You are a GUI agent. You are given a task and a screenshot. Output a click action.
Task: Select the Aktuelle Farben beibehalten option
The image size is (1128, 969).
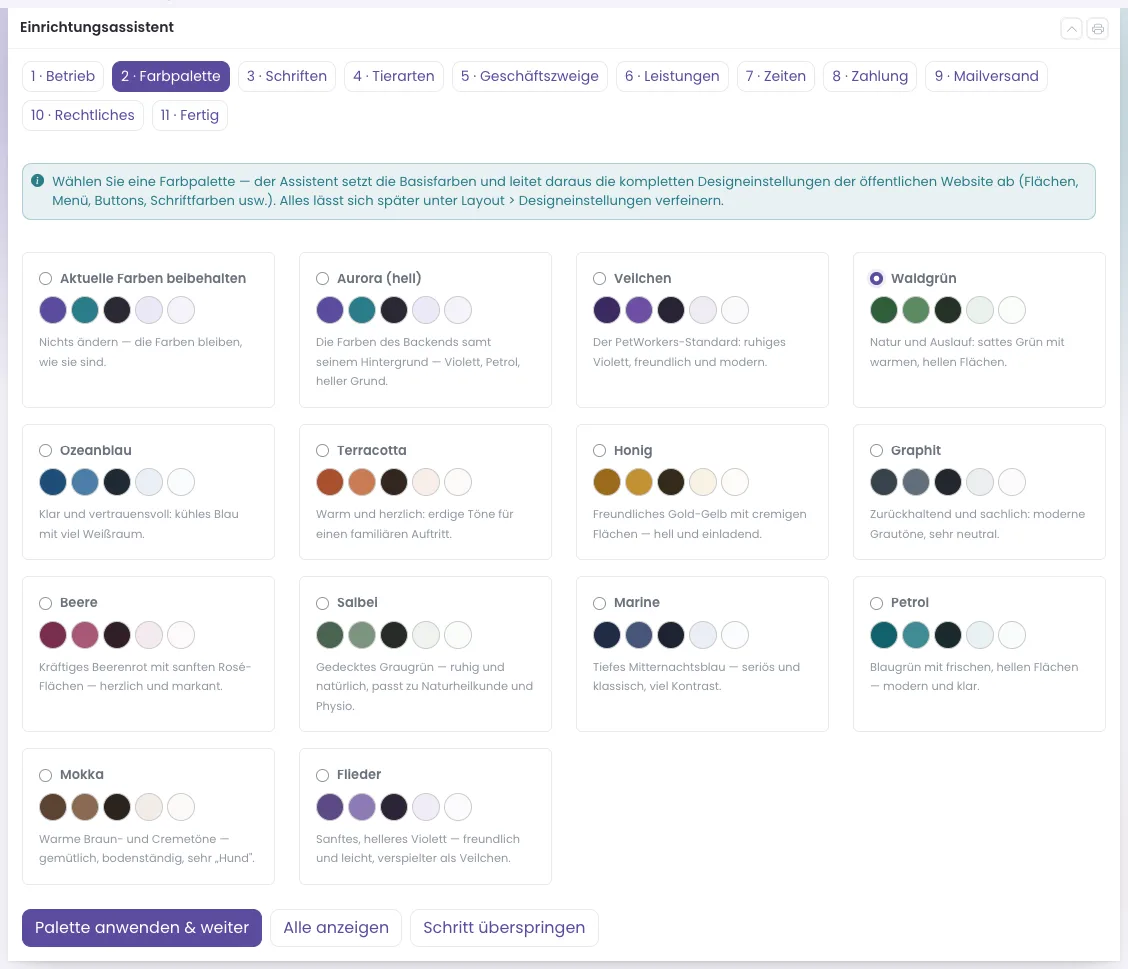45,278
